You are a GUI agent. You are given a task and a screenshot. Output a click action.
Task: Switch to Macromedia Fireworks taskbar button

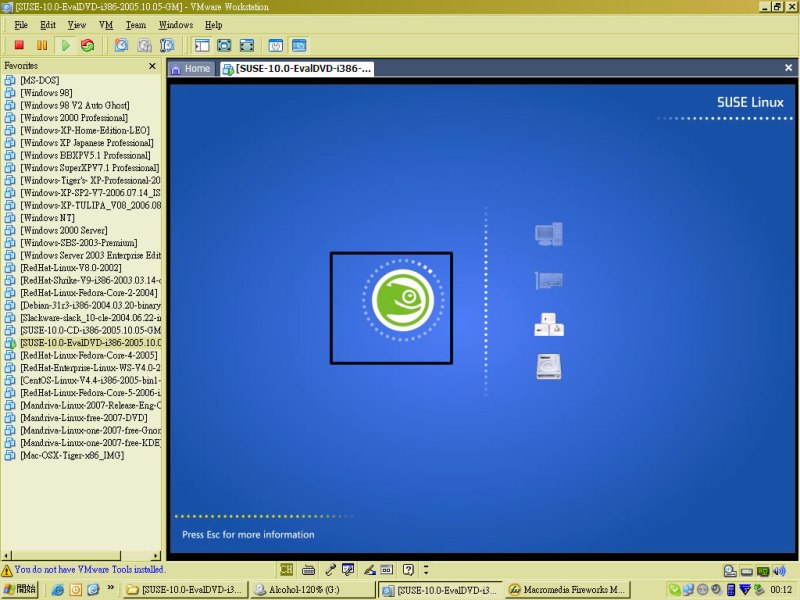pos(568,590)
